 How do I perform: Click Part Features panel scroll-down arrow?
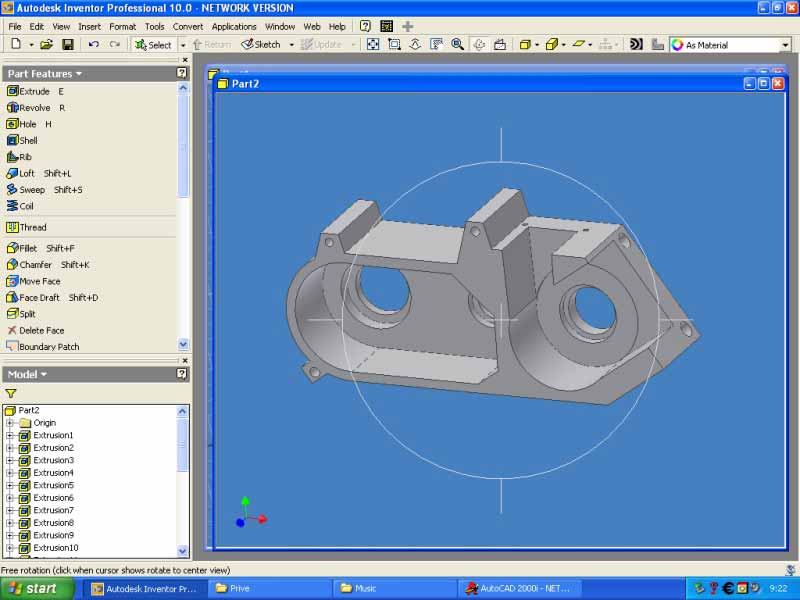184,344
